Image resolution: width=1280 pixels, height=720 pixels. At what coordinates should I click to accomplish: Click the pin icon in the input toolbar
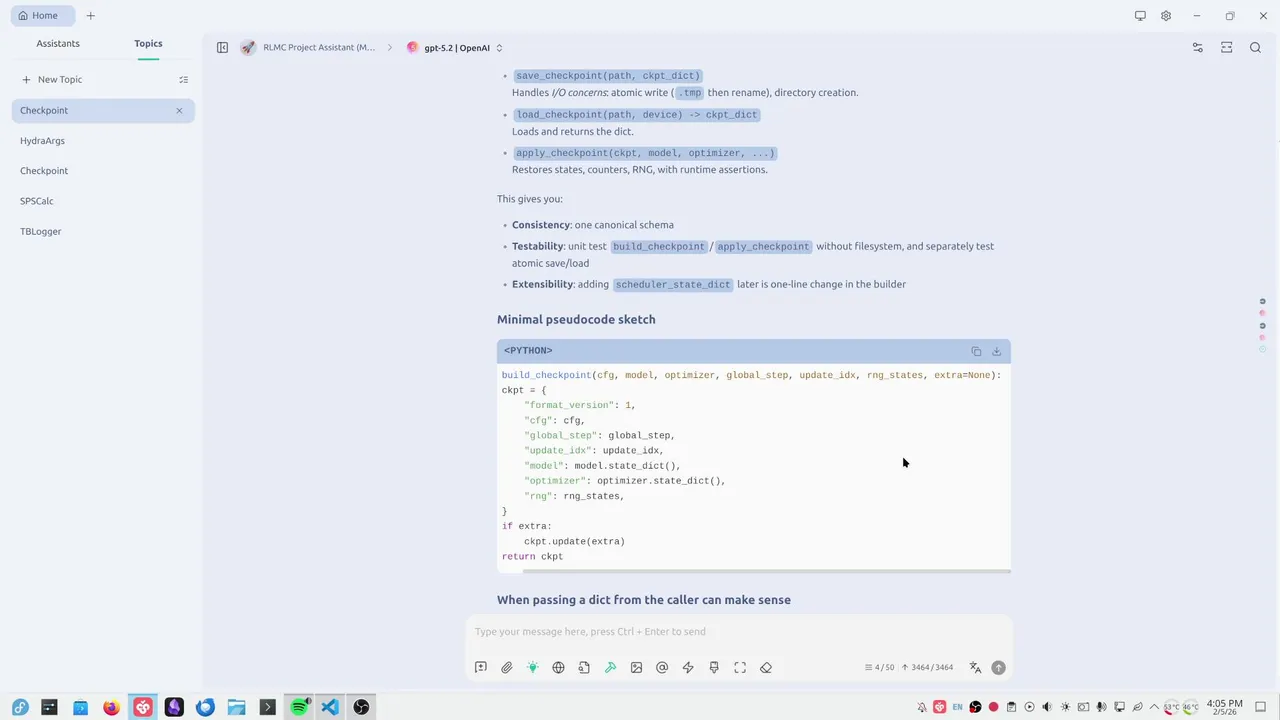pyautogui.click(x=714, y=668)
